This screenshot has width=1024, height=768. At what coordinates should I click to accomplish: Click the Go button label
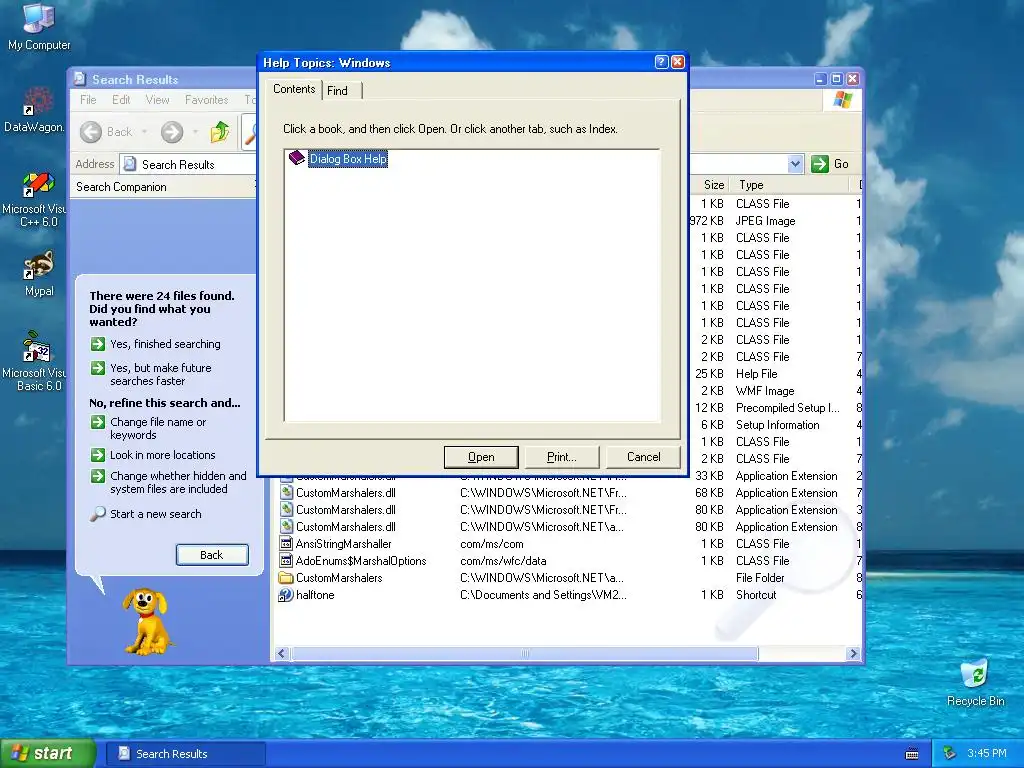841,164
